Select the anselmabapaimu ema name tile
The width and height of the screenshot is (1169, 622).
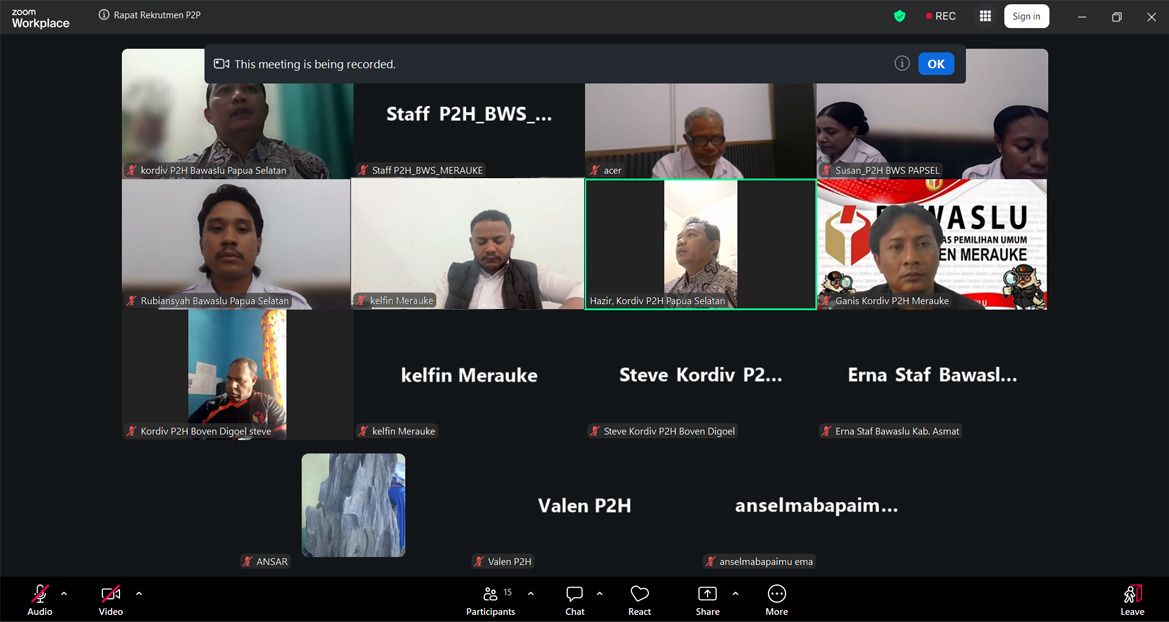pos(816,506)
